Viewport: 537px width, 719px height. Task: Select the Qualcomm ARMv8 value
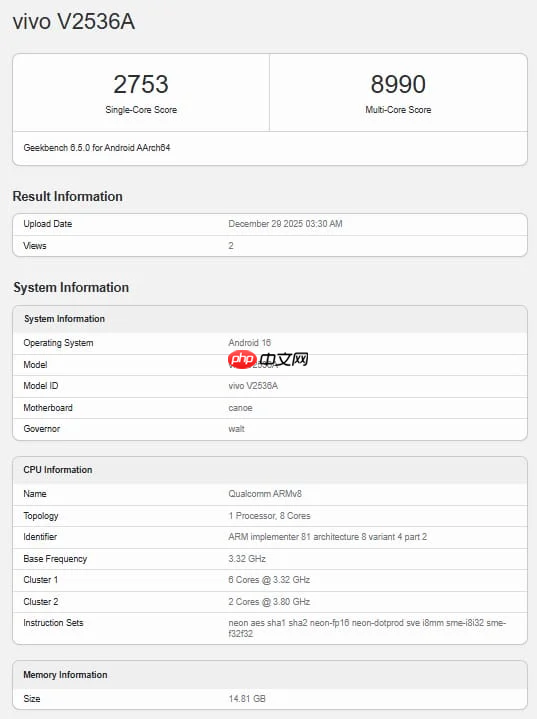[265, 494]
